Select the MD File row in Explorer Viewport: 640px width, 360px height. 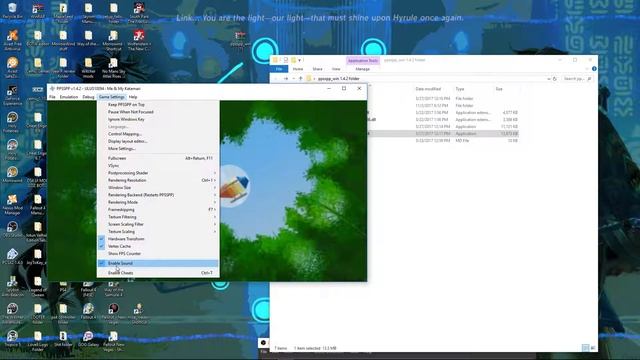pos(443,140)
